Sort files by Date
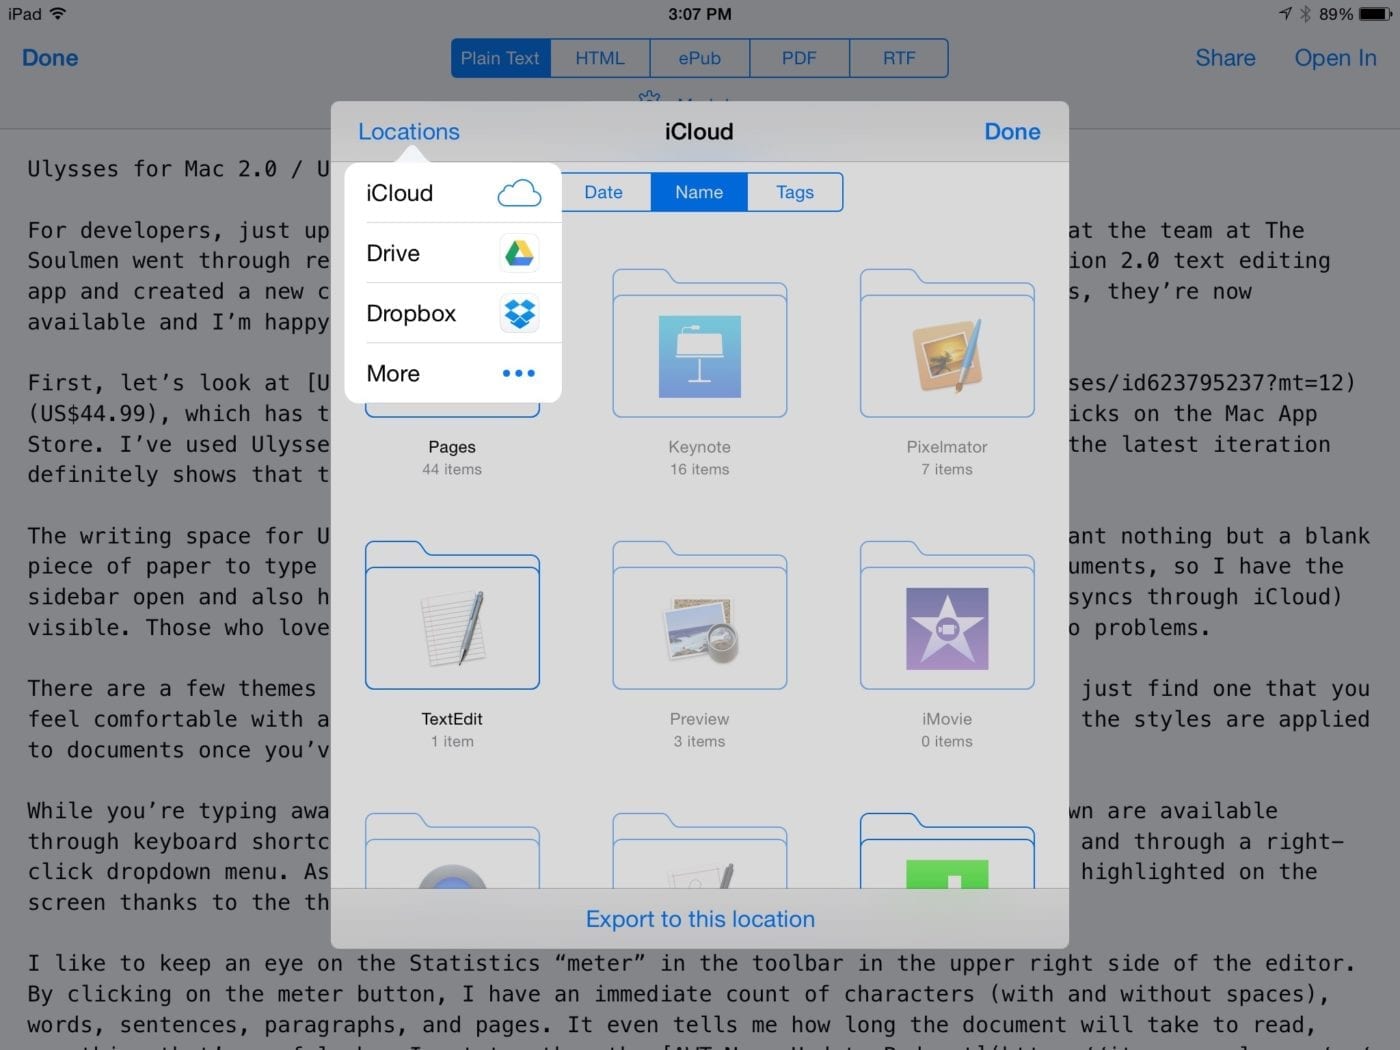Image resolution: width=1400 pixels, height=1050 pixels. click(x=603, y=192)
